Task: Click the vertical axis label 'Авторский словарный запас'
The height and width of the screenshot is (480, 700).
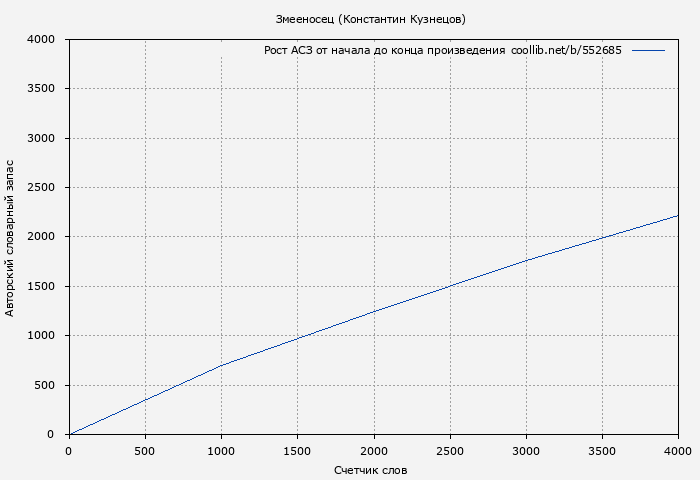Action: 11,237
